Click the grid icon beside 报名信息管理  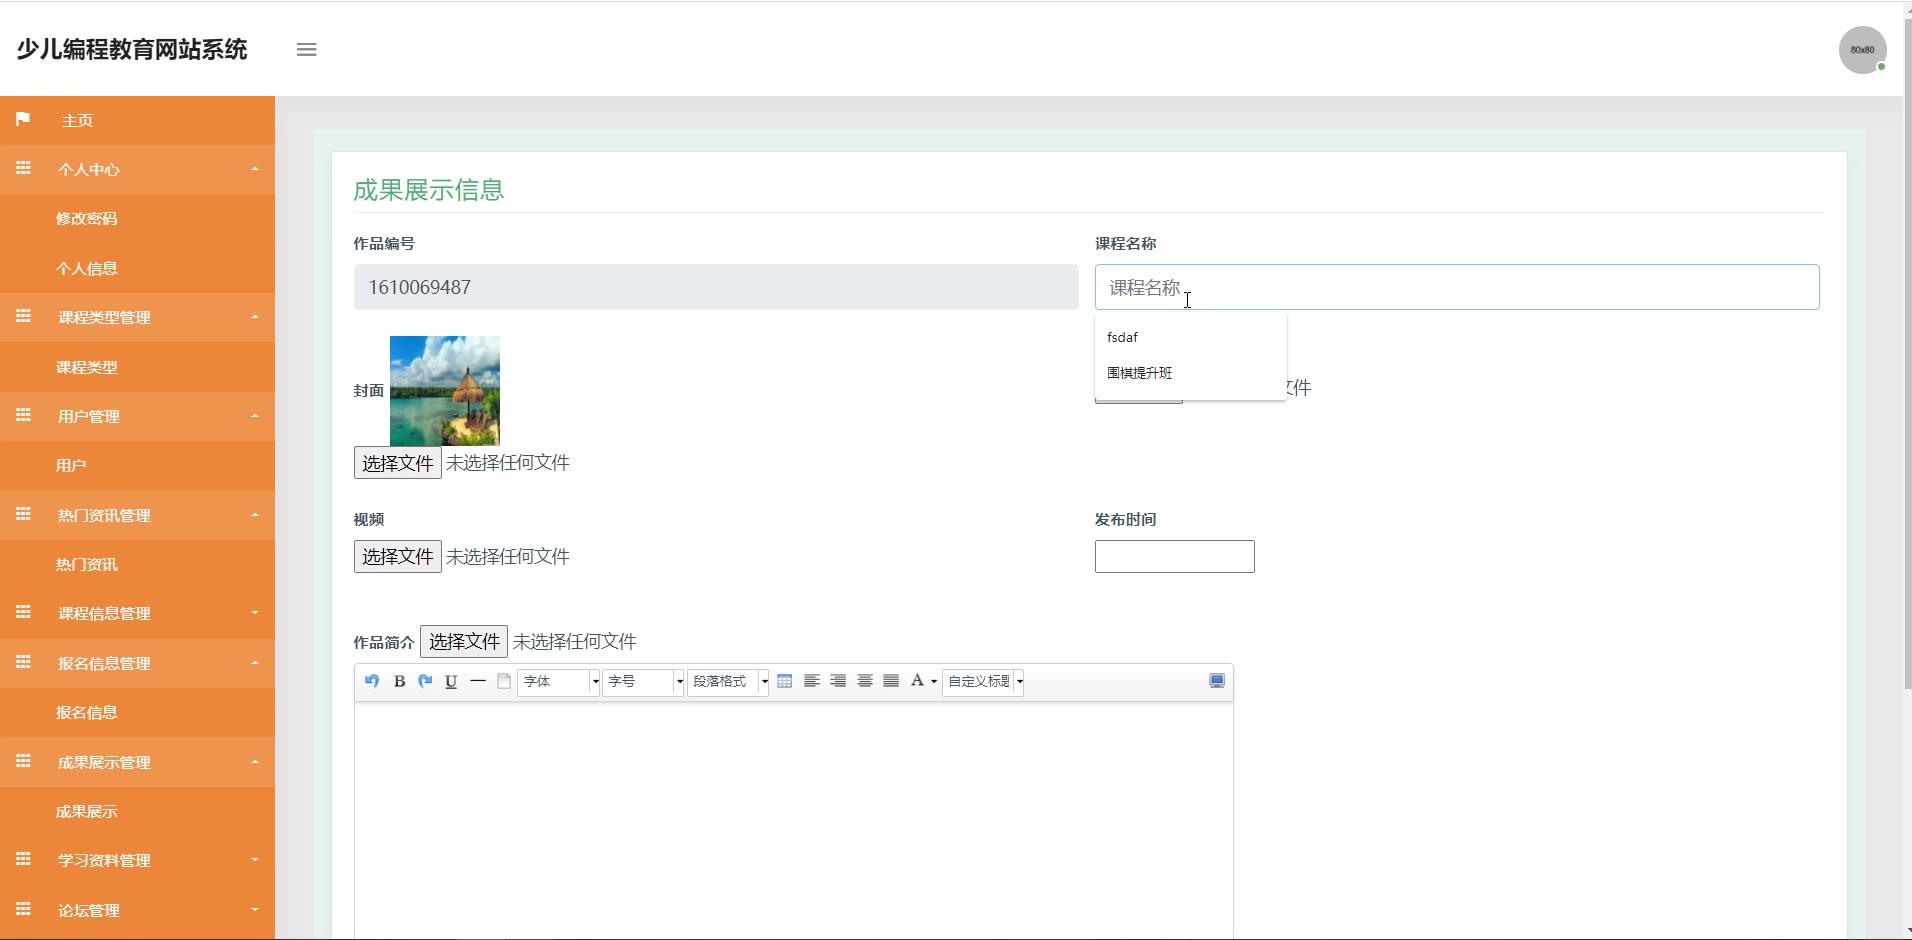click(x=23, y=662)
